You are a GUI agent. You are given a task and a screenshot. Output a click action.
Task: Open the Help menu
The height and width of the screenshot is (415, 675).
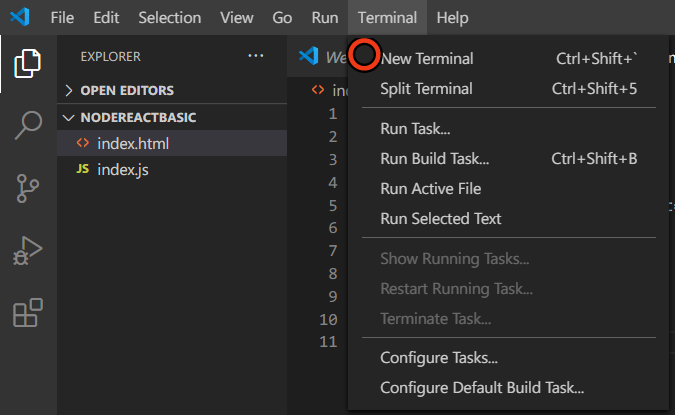(452, 18)
